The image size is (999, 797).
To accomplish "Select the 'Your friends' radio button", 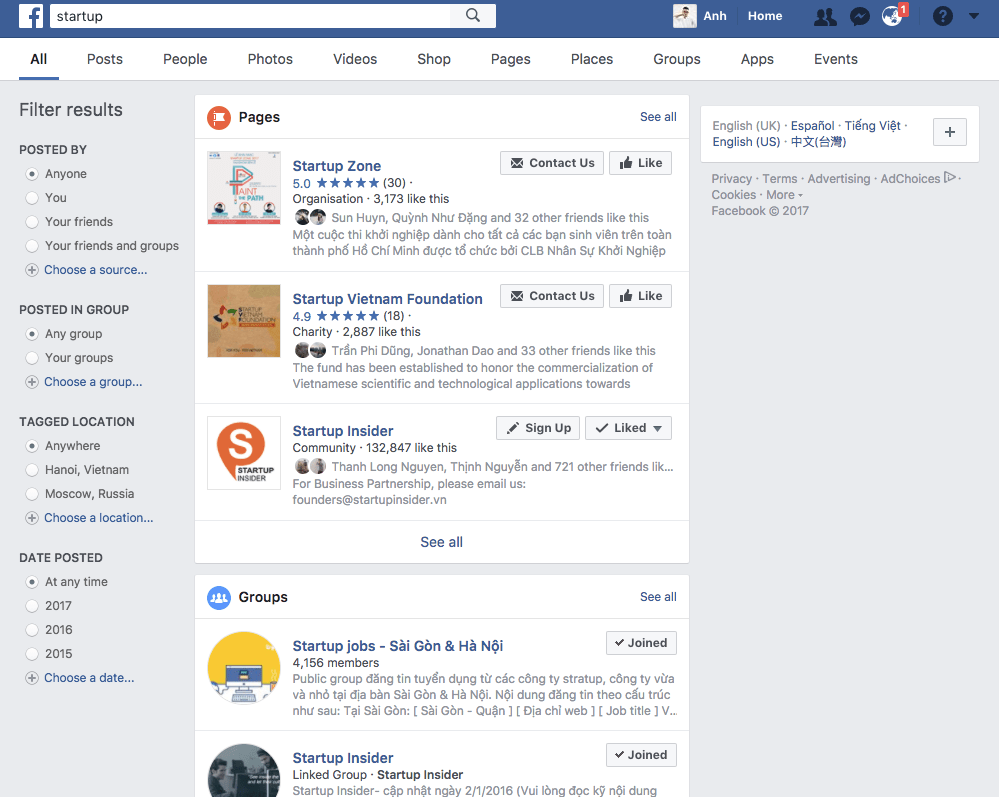I will point(32,222).
